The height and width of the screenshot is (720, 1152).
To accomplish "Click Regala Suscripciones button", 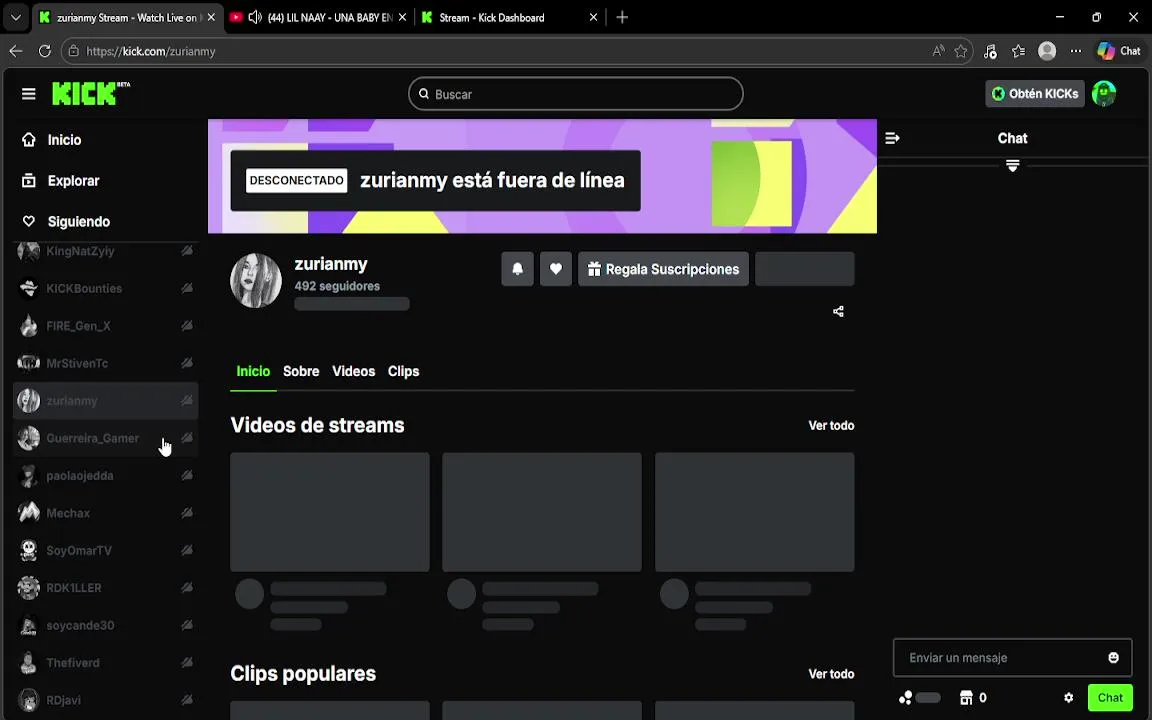I will click(x=663, y=269).
